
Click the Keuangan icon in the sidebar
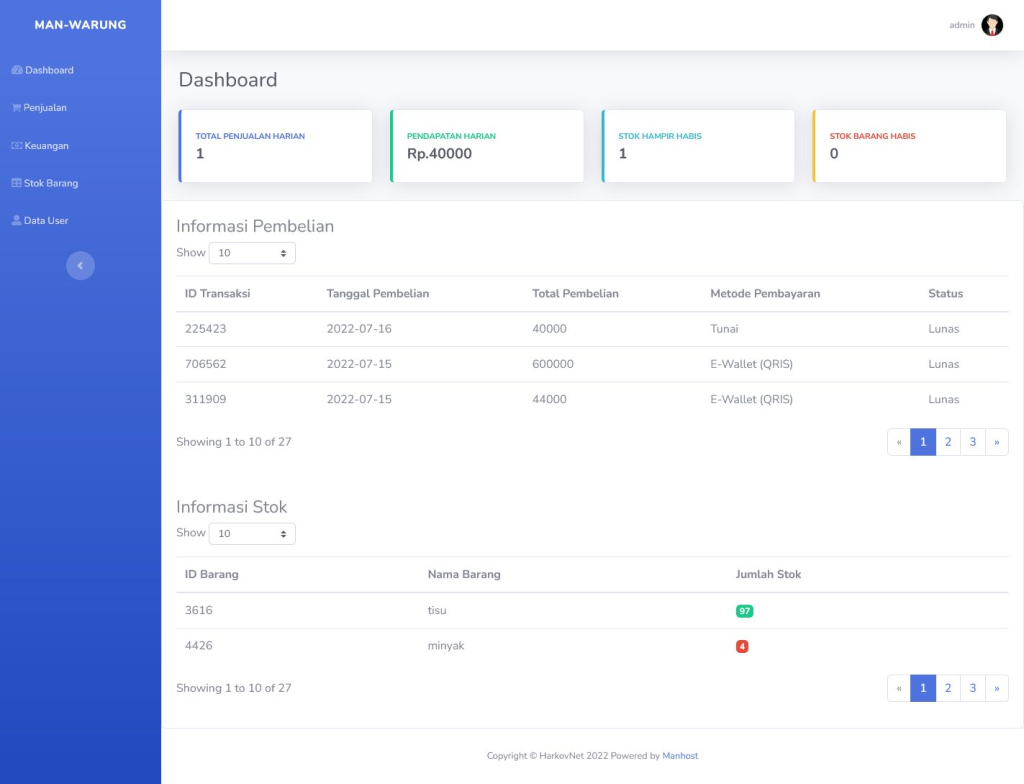[x=15, y=145]
